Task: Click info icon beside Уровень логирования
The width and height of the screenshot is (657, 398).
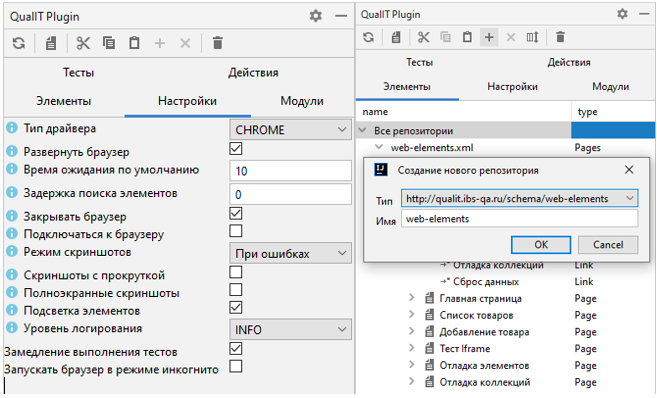Action: [x=12, y=327]
